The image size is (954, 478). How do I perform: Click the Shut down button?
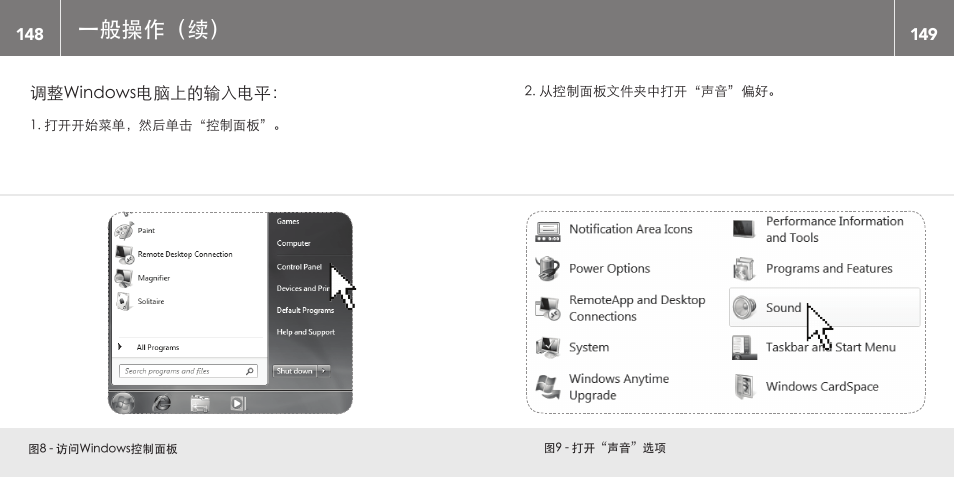click(294, 370)
